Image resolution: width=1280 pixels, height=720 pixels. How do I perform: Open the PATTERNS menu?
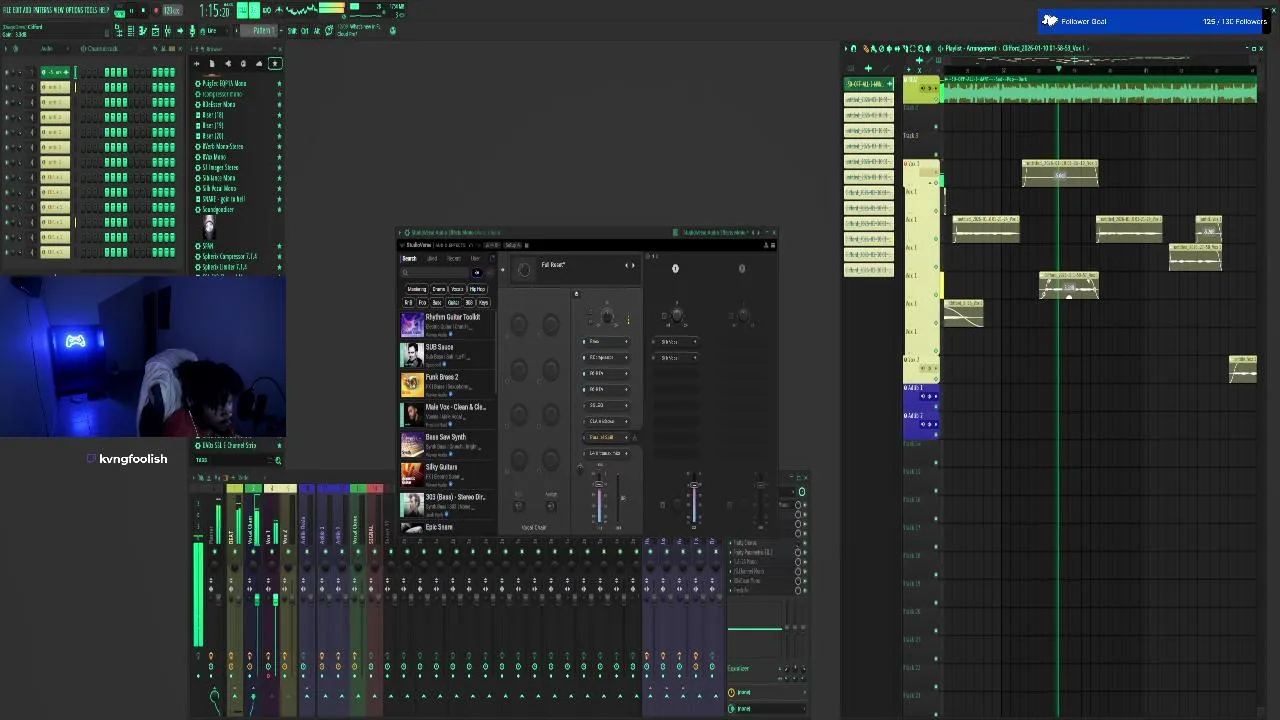[x=43, y=10]
